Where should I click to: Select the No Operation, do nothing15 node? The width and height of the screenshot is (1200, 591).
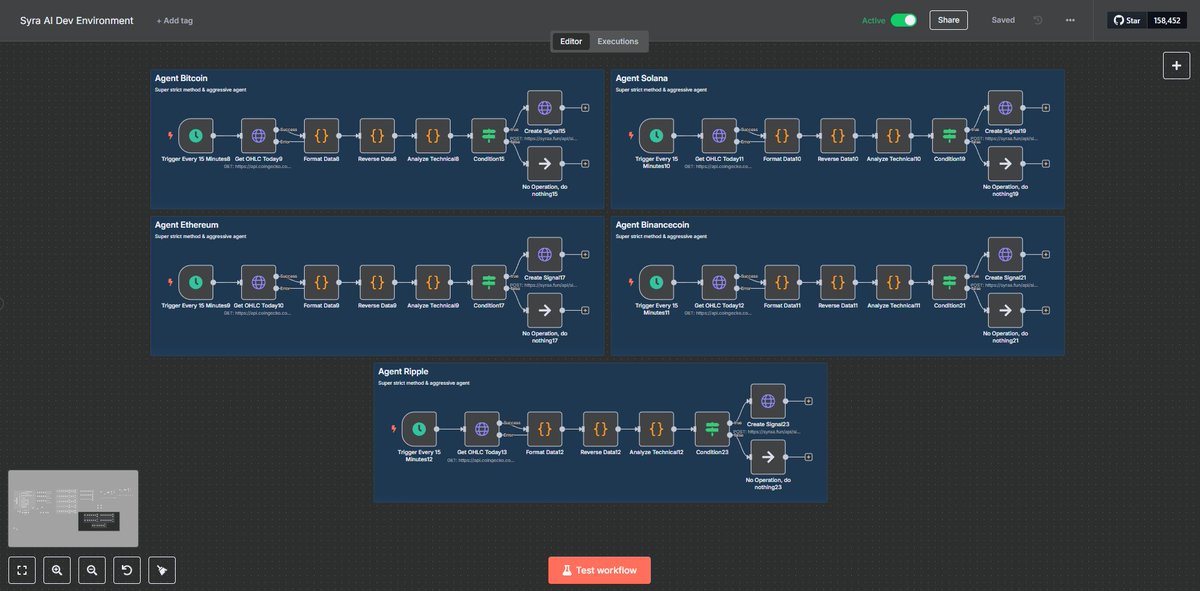tap(544, 163)
